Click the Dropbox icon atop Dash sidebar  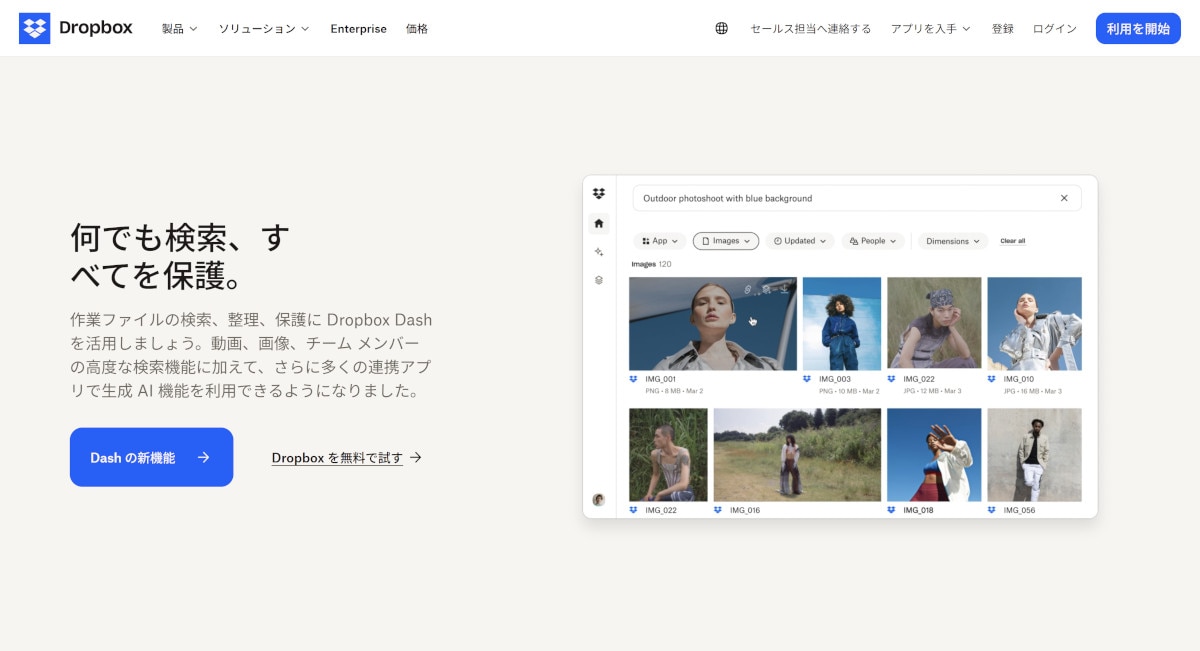(x=599, y=193)
